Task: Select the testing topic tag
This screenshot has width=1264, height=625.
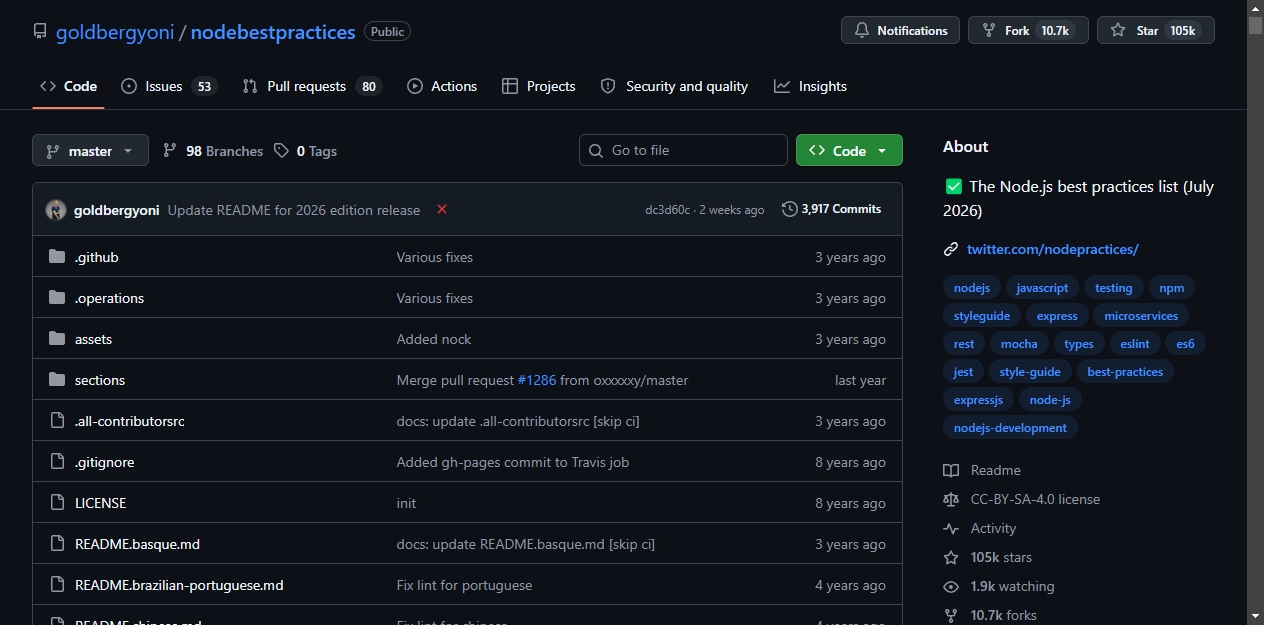Action: 1113,288
